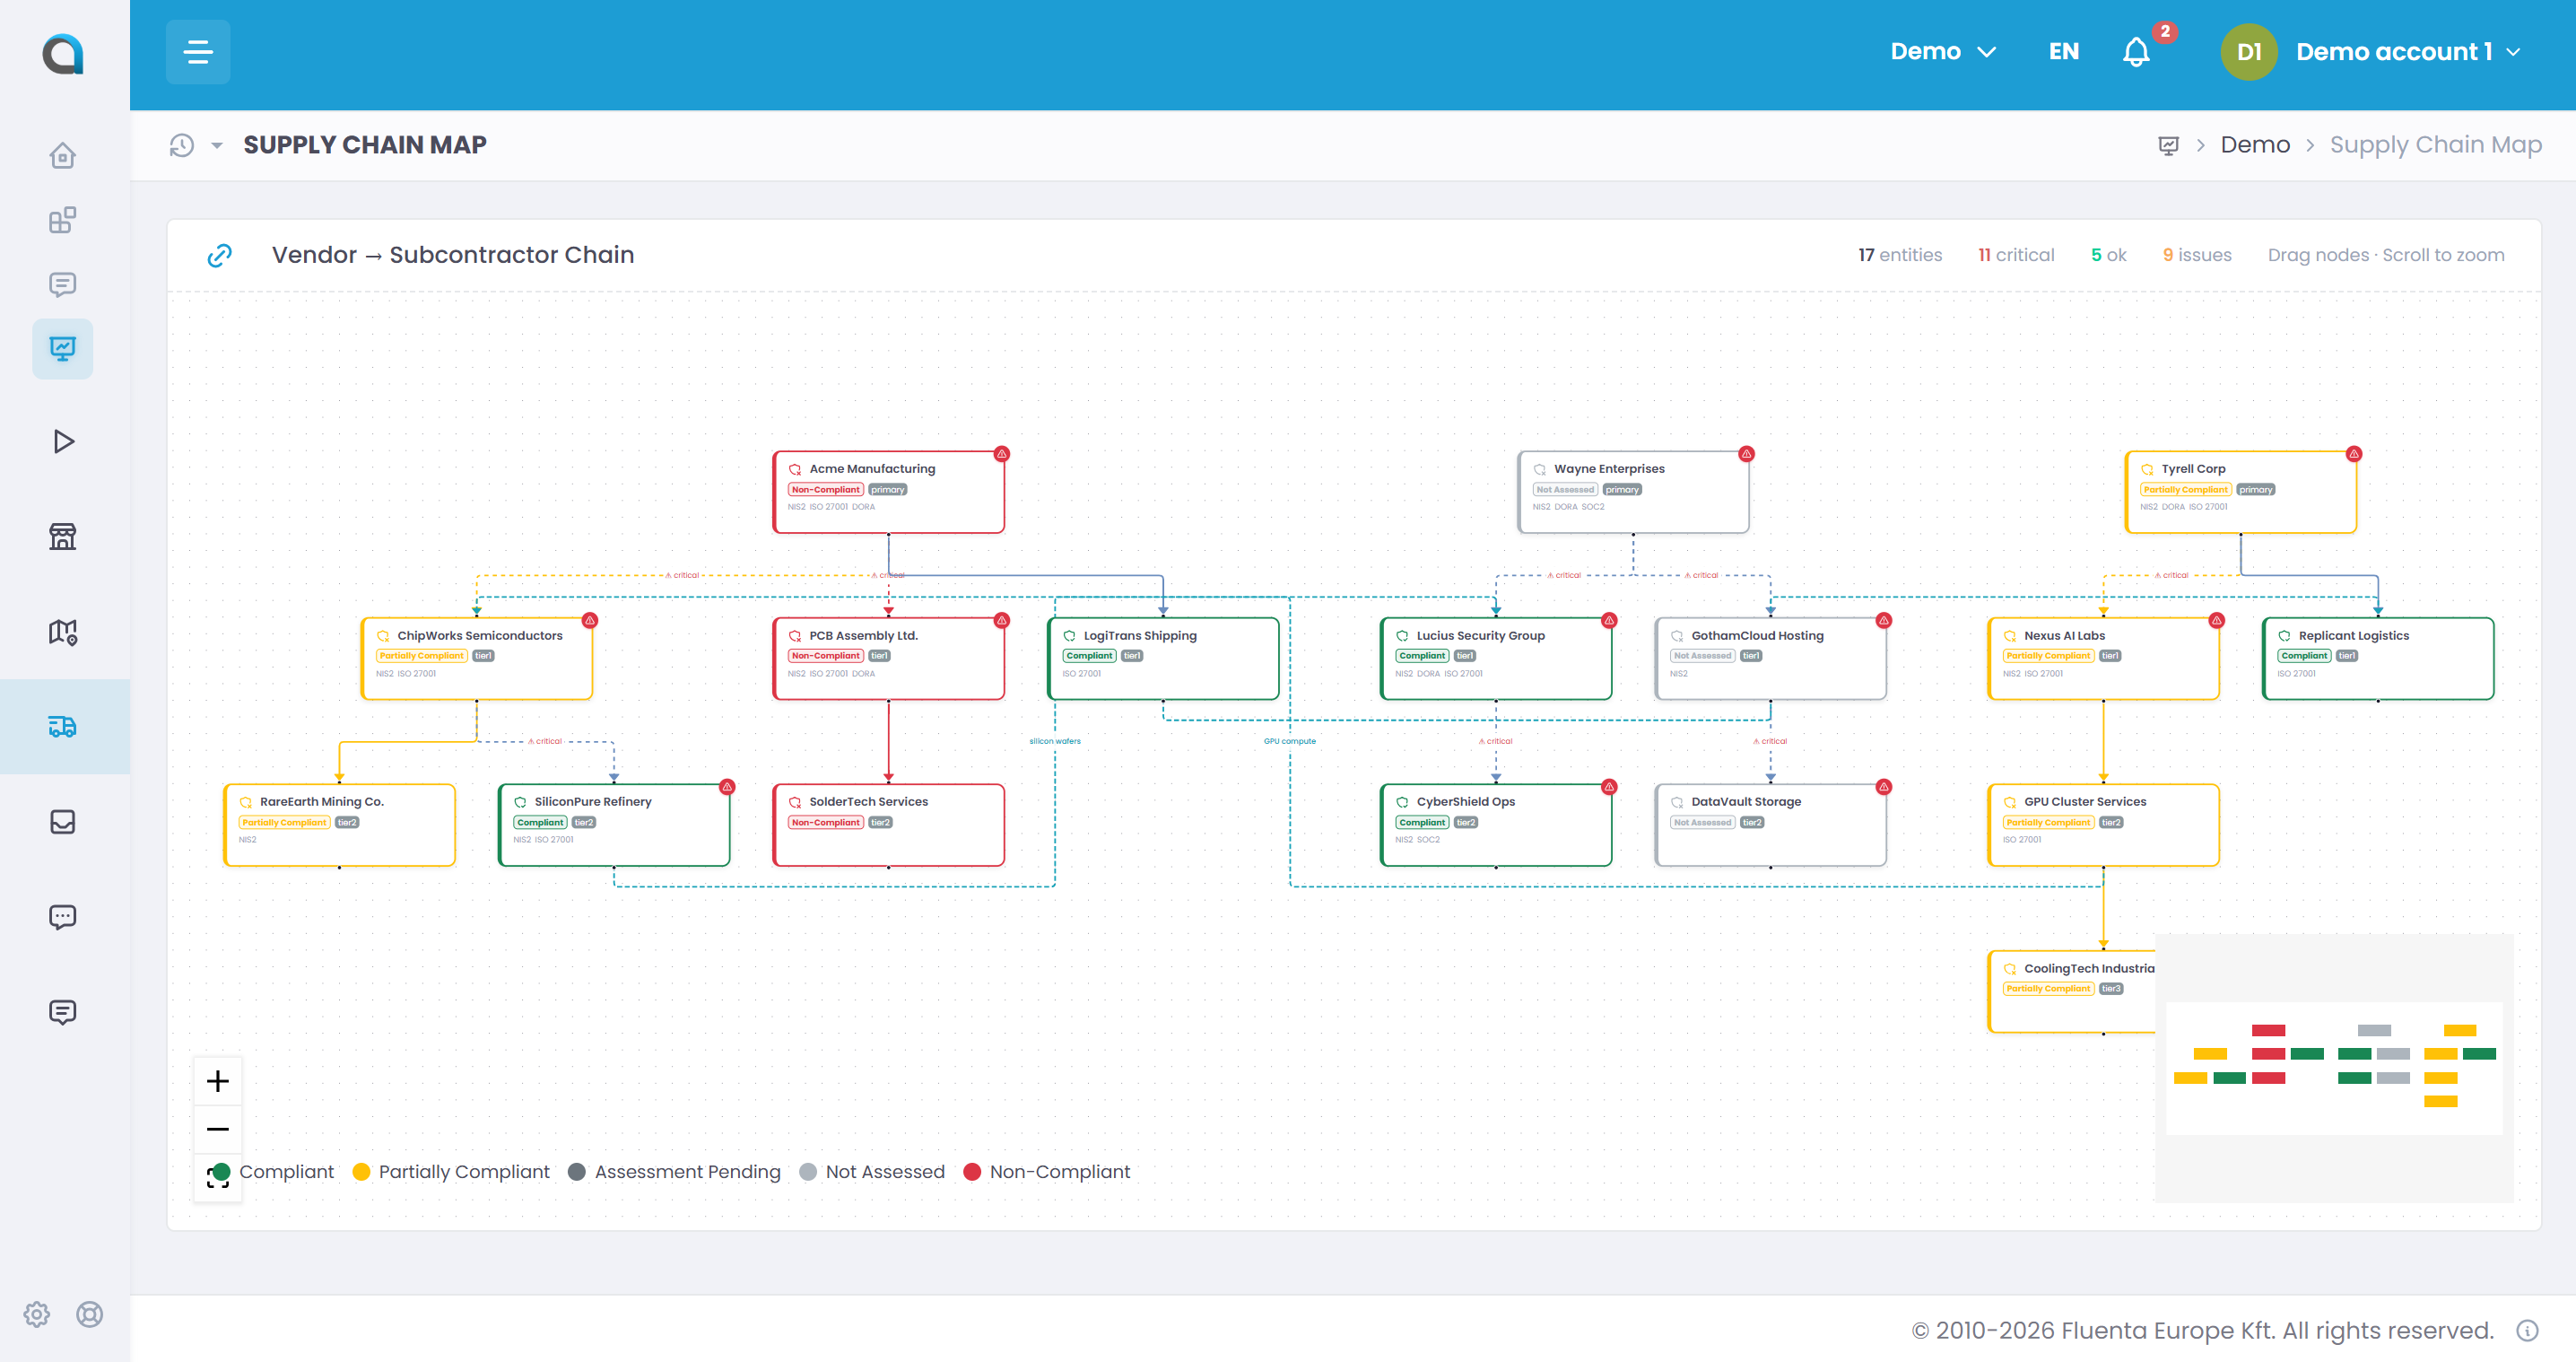The width and height of the screenshot is (2576, 1362).
Task: Open the play triangle sidebar icon
Action: (x=63, y=441)
